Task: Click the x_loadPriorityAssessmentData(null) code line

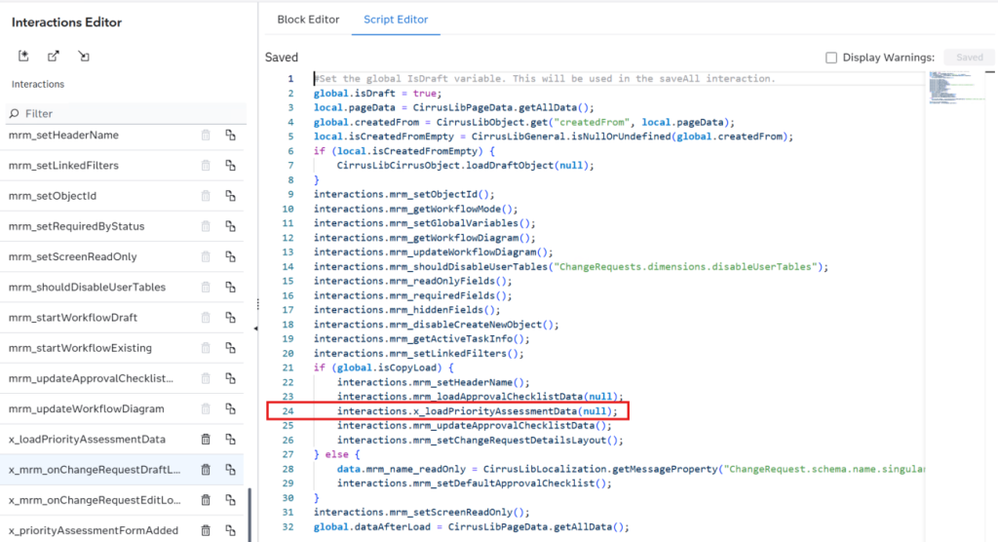Action: pyautogui.click(x=477, y=411)
